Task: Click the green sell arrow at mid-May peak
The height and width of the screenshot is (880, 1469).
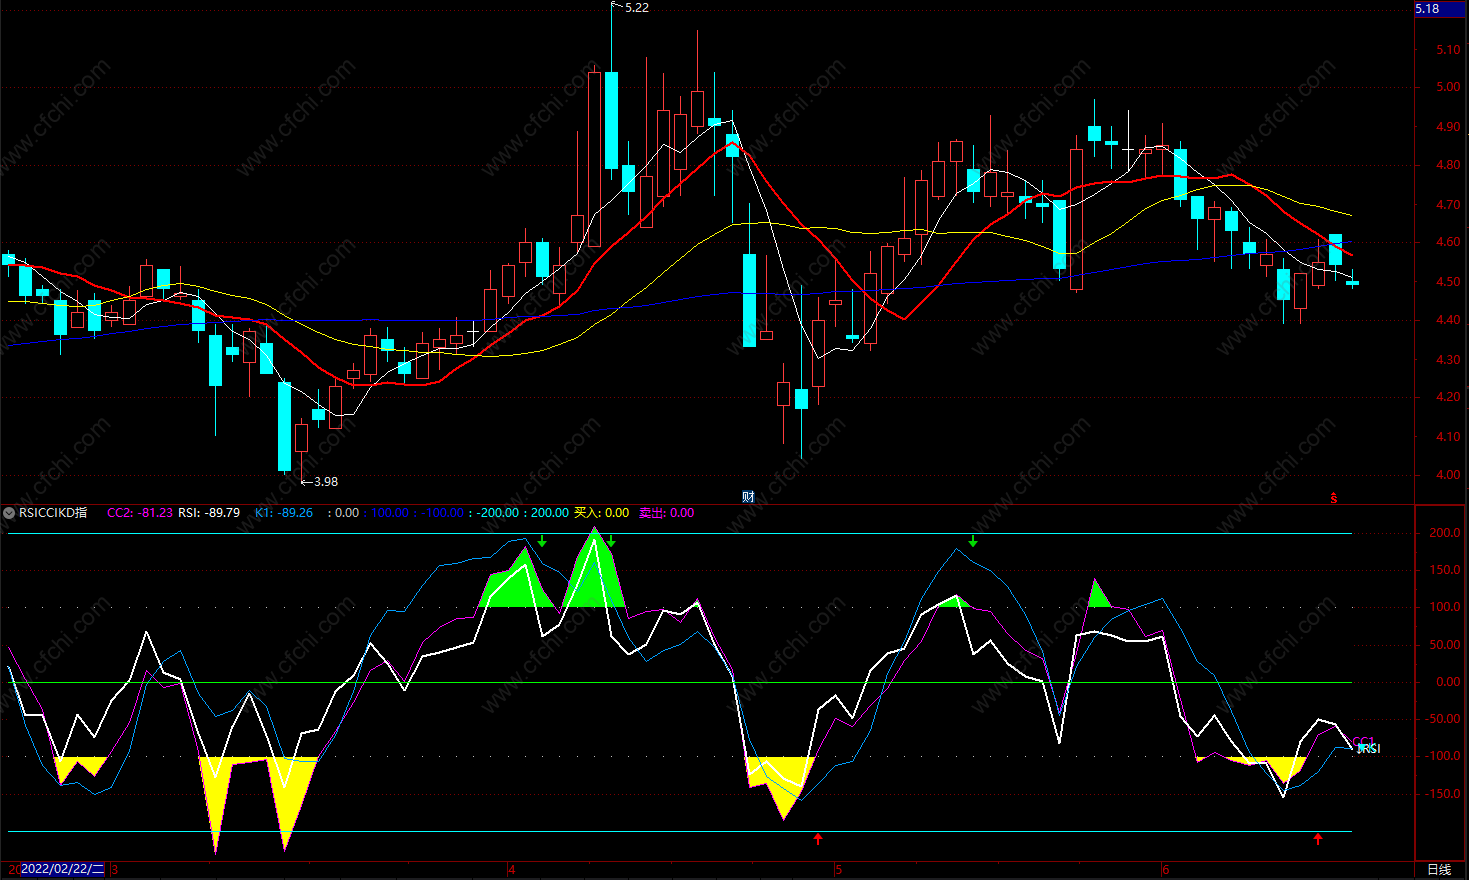Action: pos(973,541)
